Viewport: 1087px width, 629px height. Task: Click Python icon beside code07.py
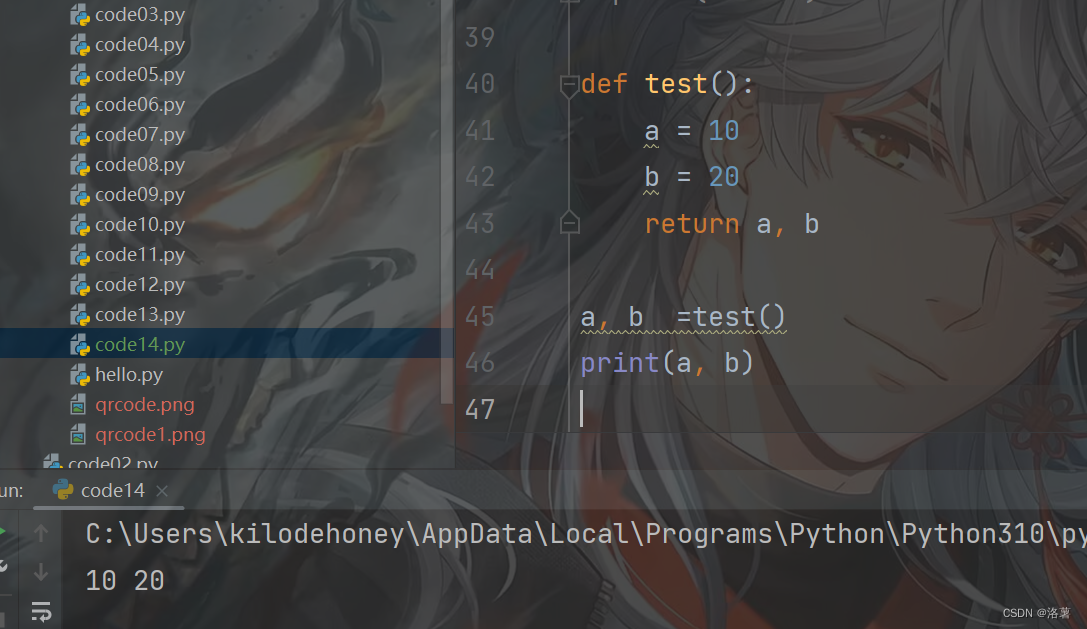point(80,135)
